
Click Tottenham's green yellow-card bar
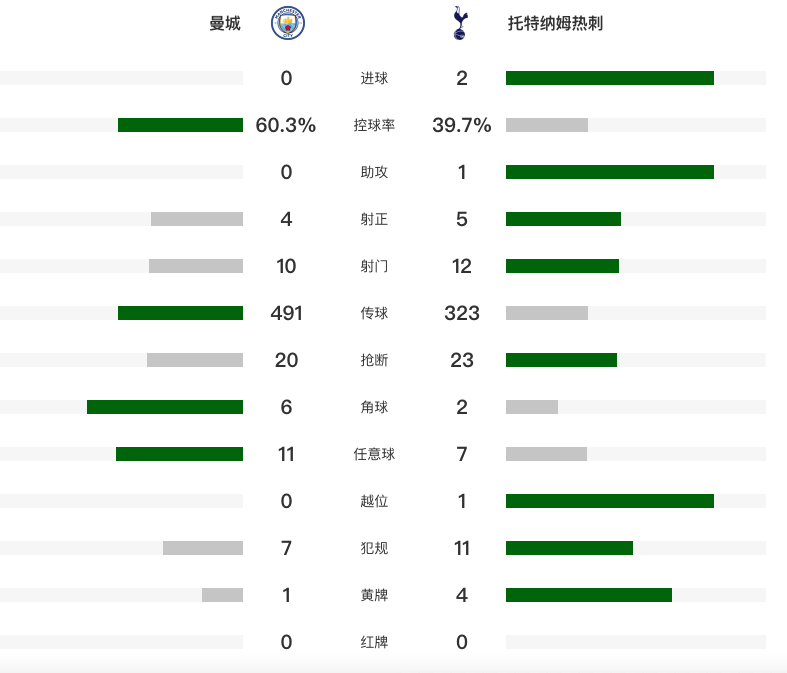[x=589, y=595]
